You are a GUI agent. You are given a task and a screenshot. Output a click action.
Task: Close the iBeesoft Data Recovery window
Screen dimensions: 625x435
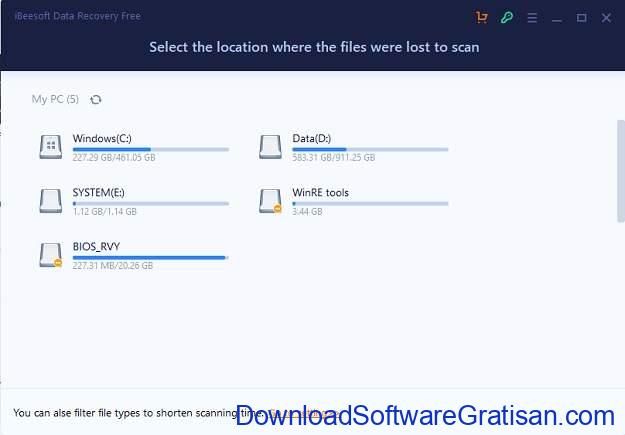pyautogui.click(x=606, y=18)
